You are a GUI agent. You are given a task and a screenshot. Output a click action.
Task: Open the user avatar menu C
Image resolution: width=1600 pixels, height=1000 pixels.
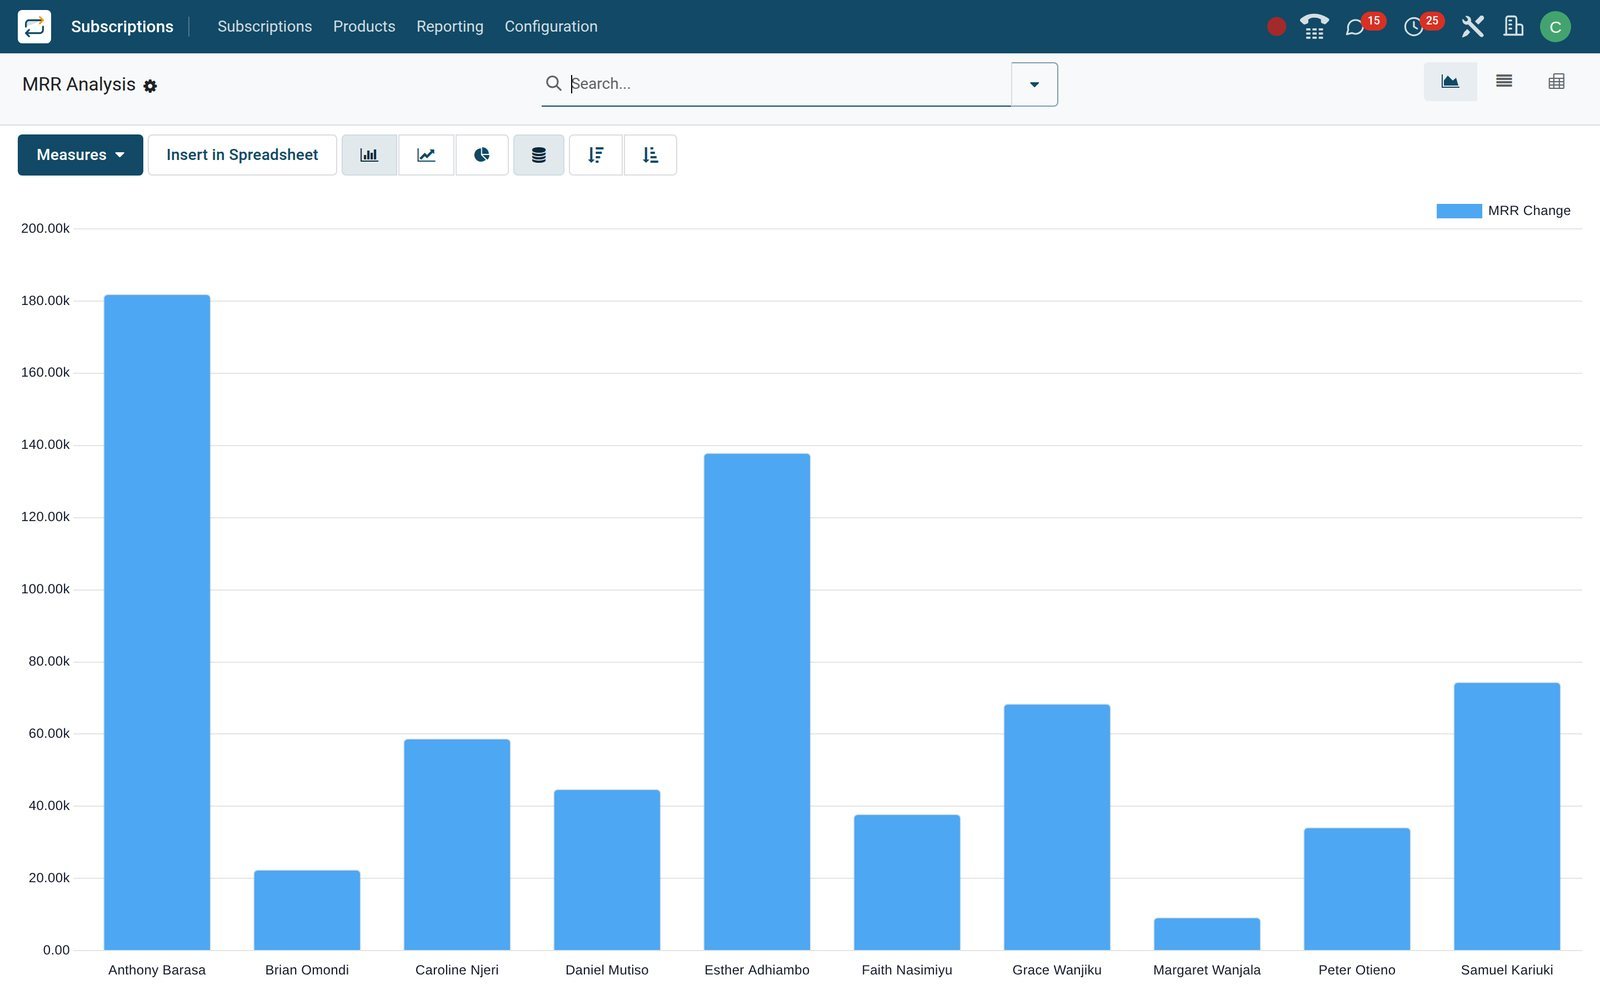[1555, 27]
